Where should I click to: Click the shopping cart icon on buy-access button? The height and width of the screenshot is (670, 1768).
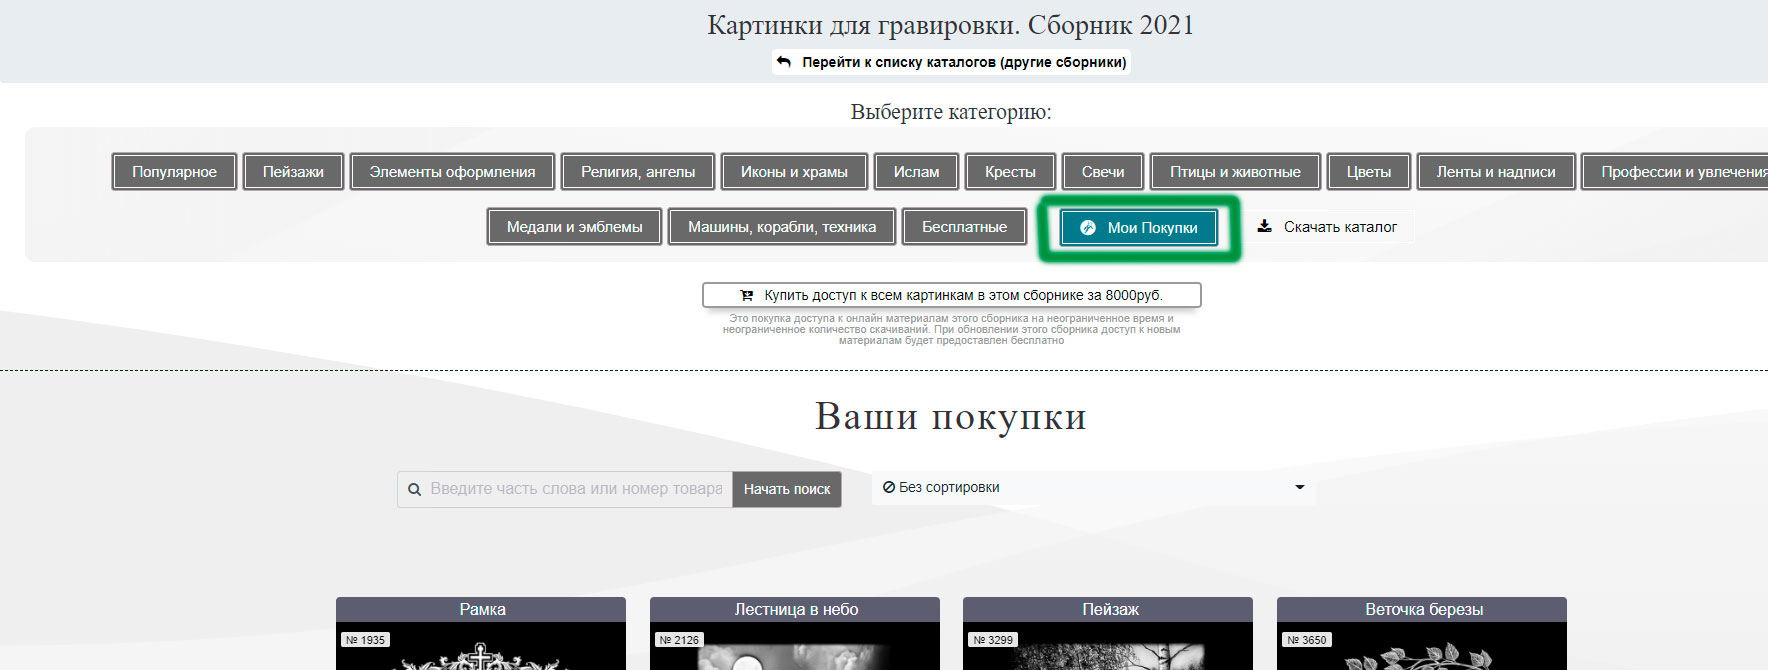(x=746, y=295)
